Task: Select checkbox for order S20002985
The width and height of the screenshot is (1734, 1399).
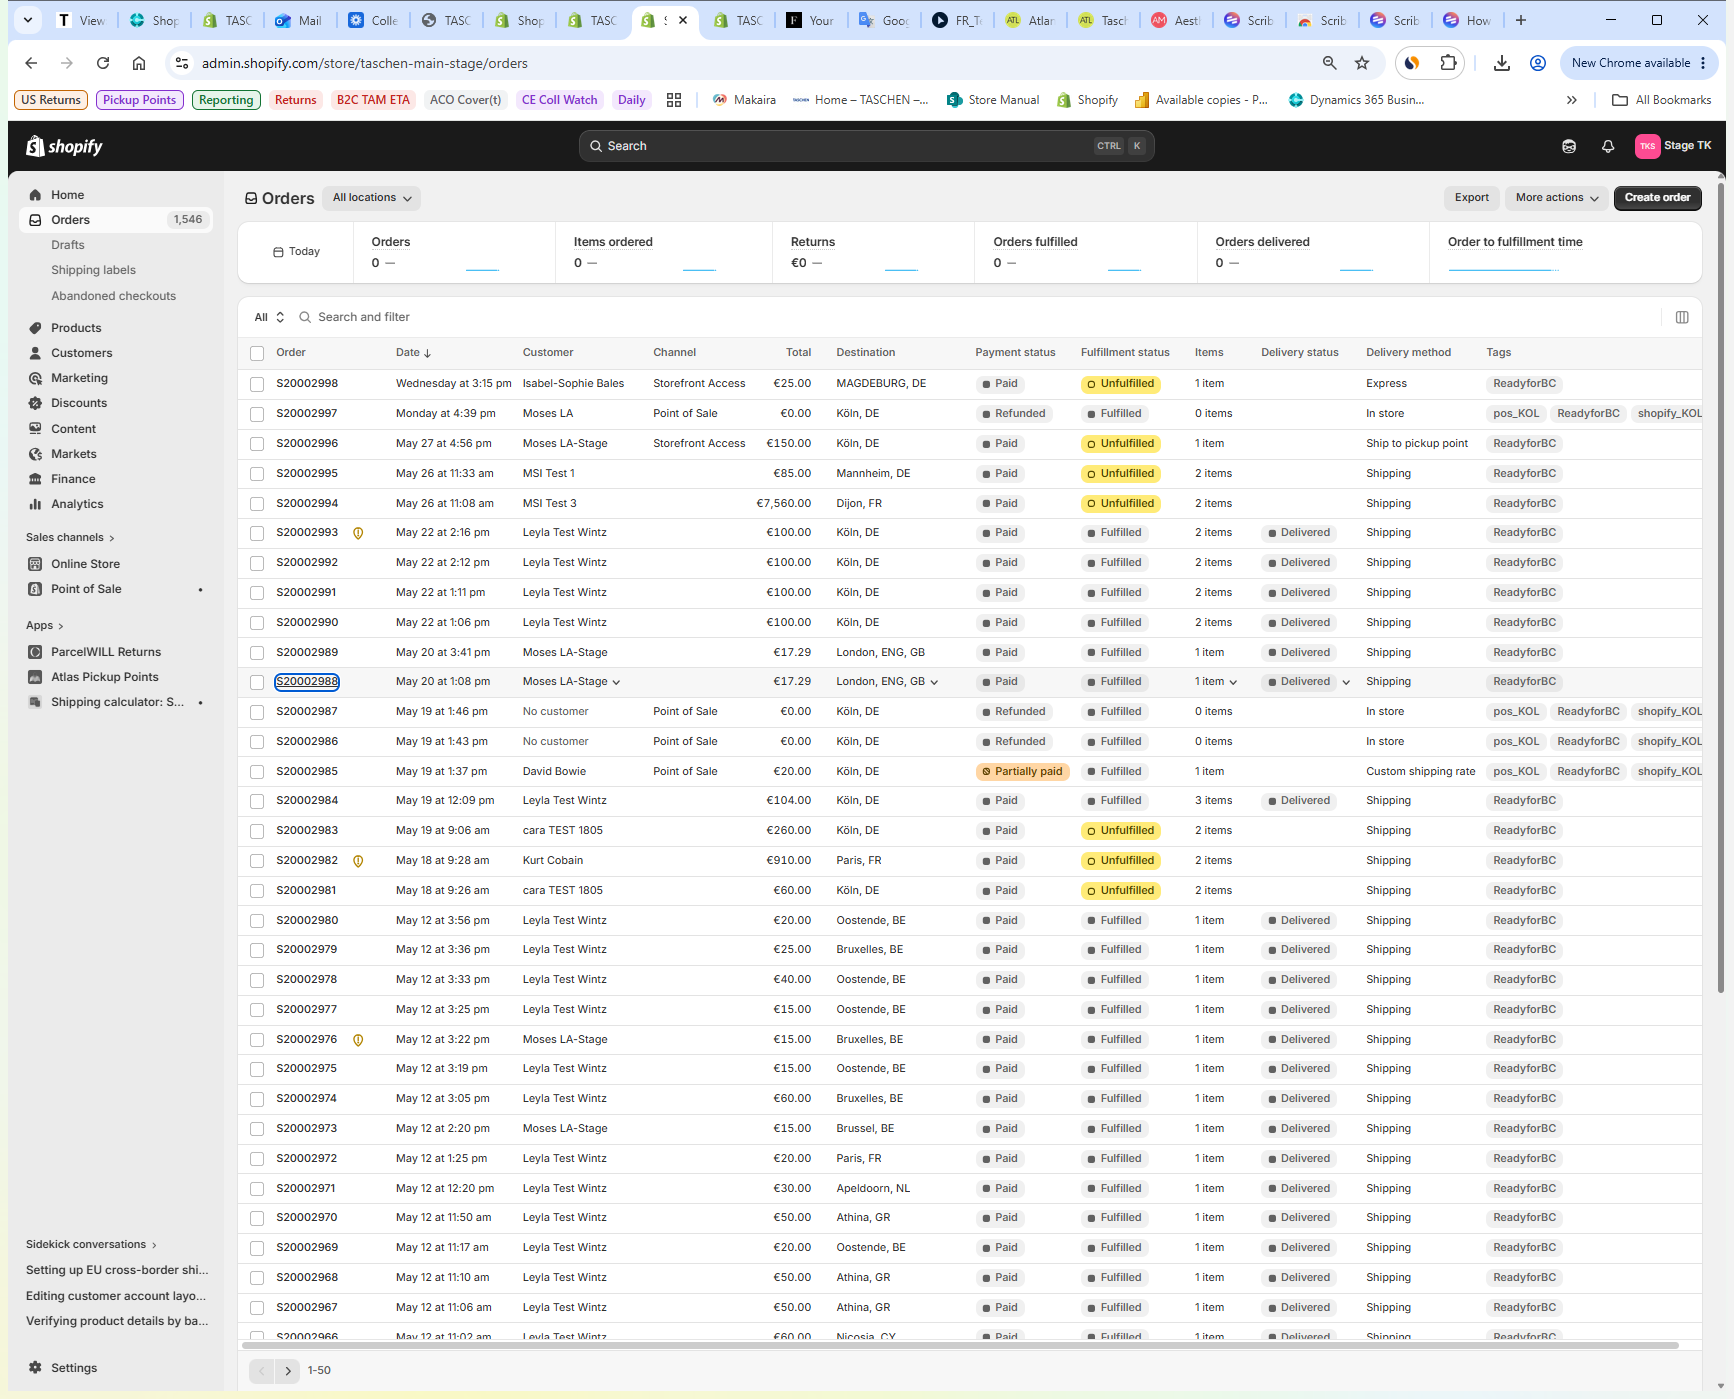Action: click(257, 772)
